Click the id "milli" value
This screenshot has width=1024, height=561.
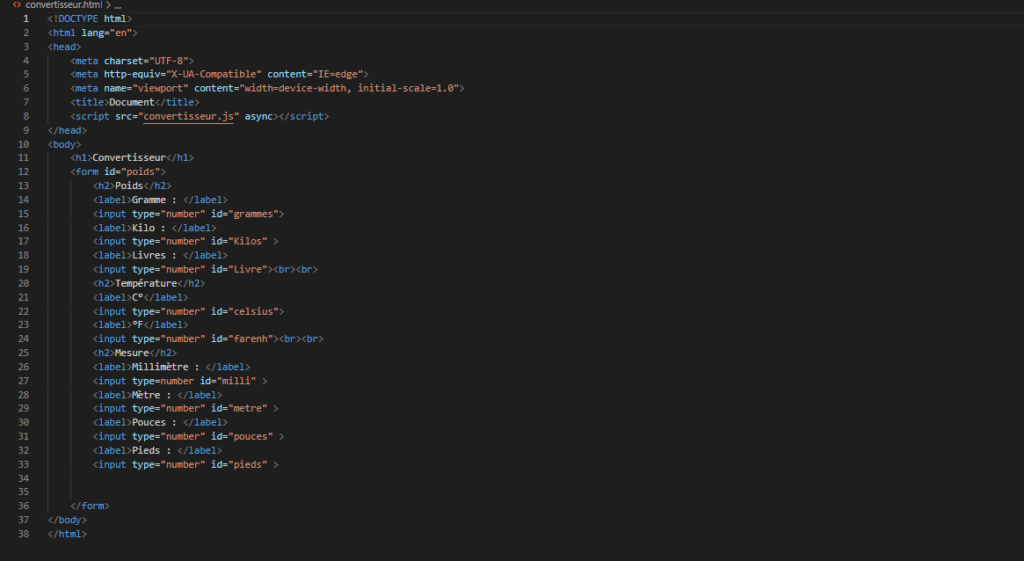(236, 381)
